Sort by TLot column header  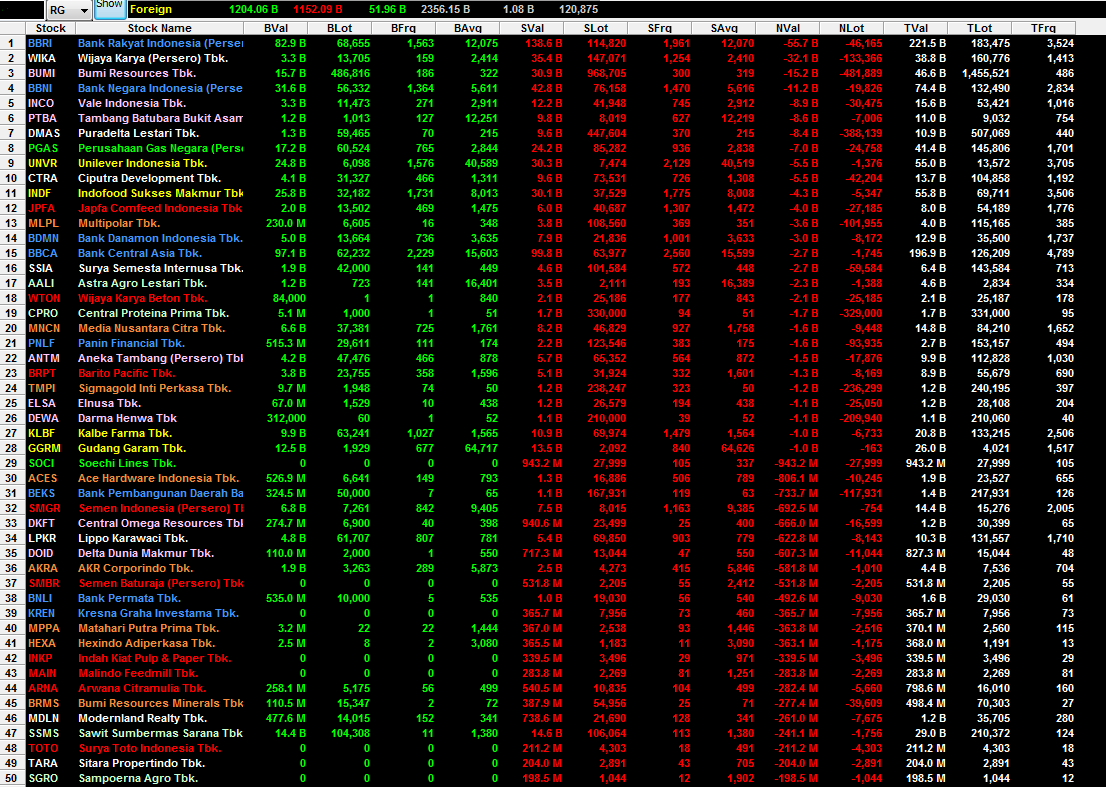pos(980,28)
